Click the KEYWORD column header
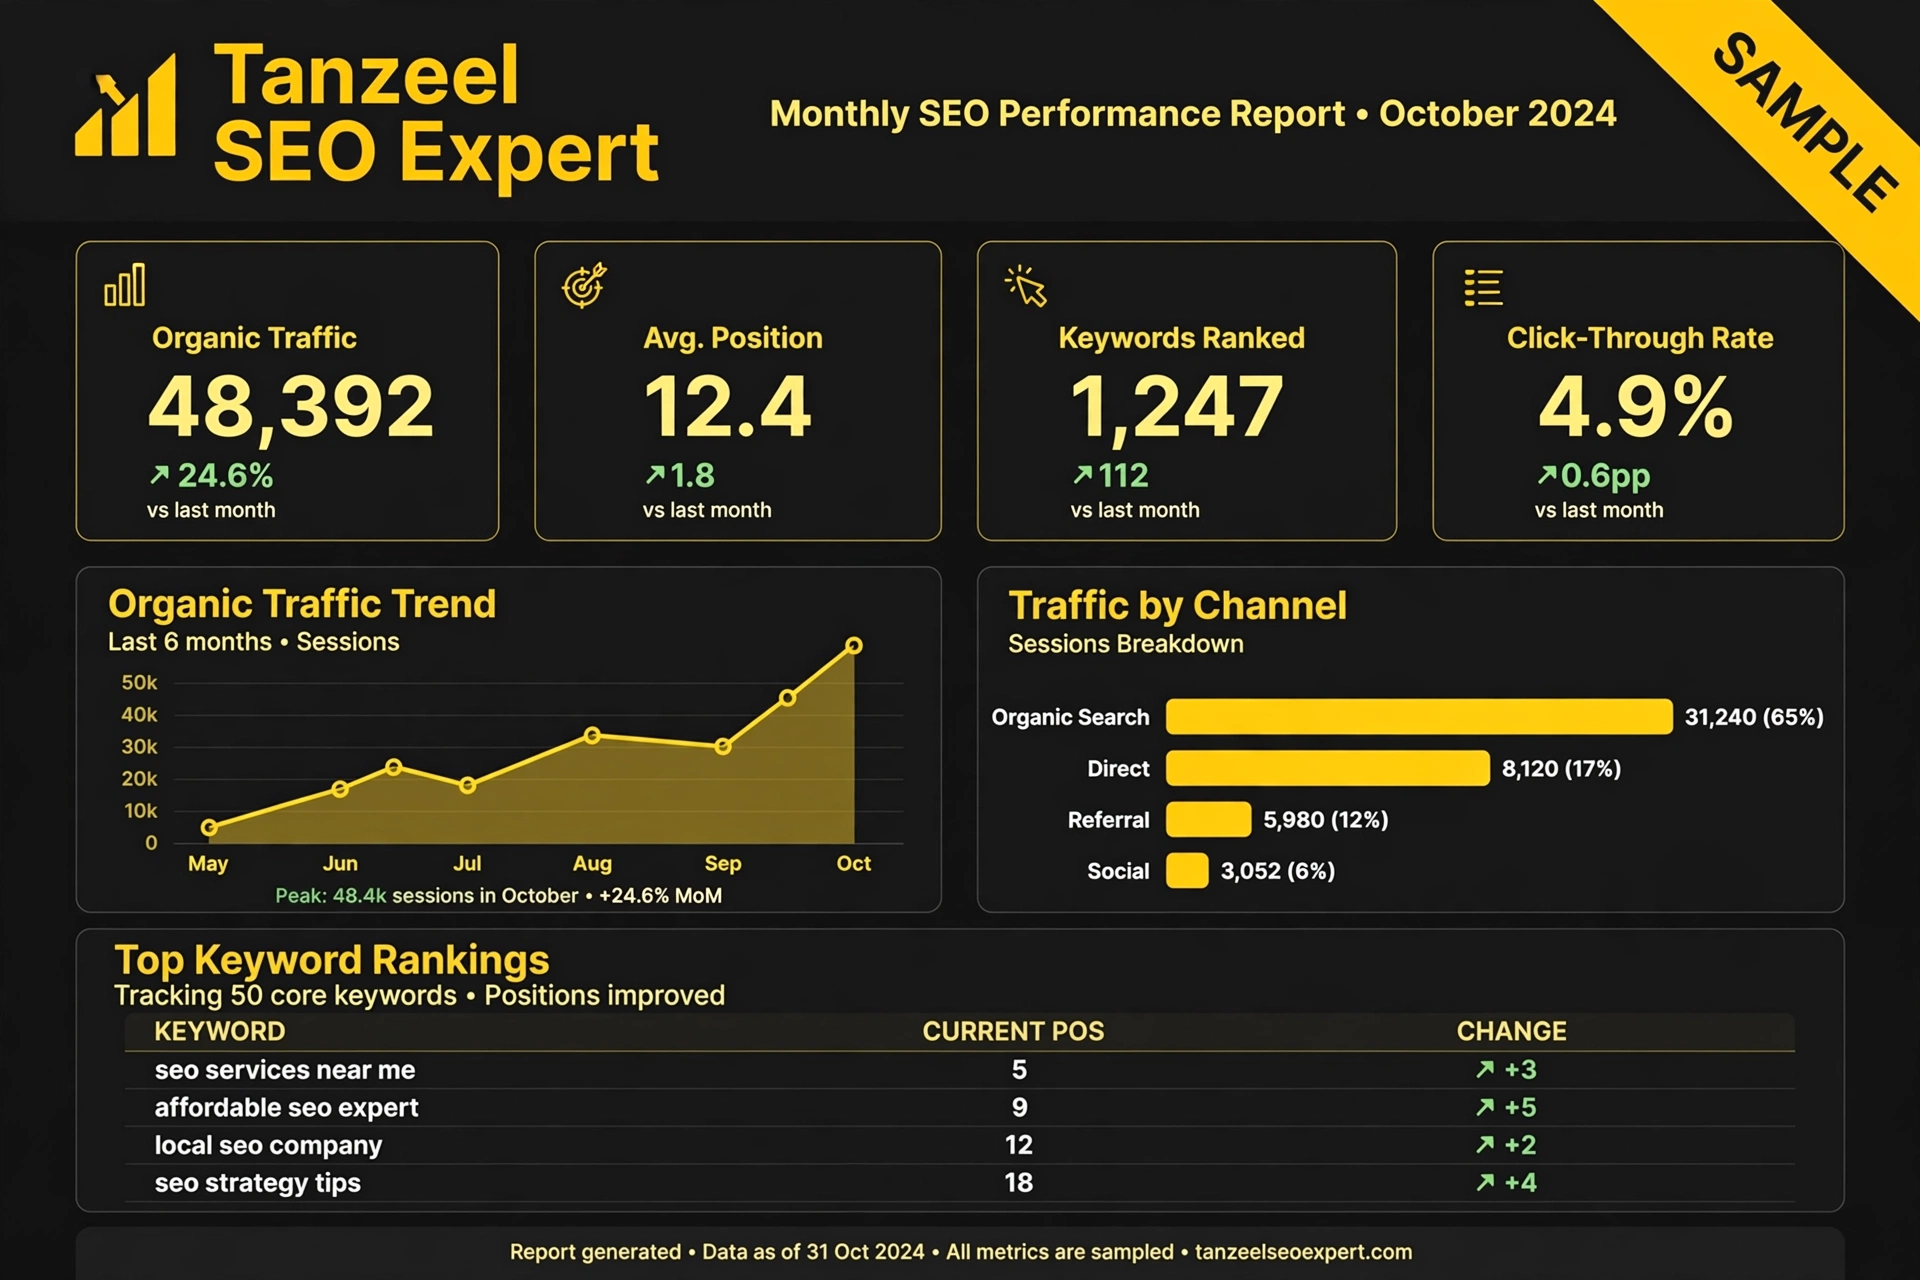This screenshot has height=1280, width=1920. 220,1031
